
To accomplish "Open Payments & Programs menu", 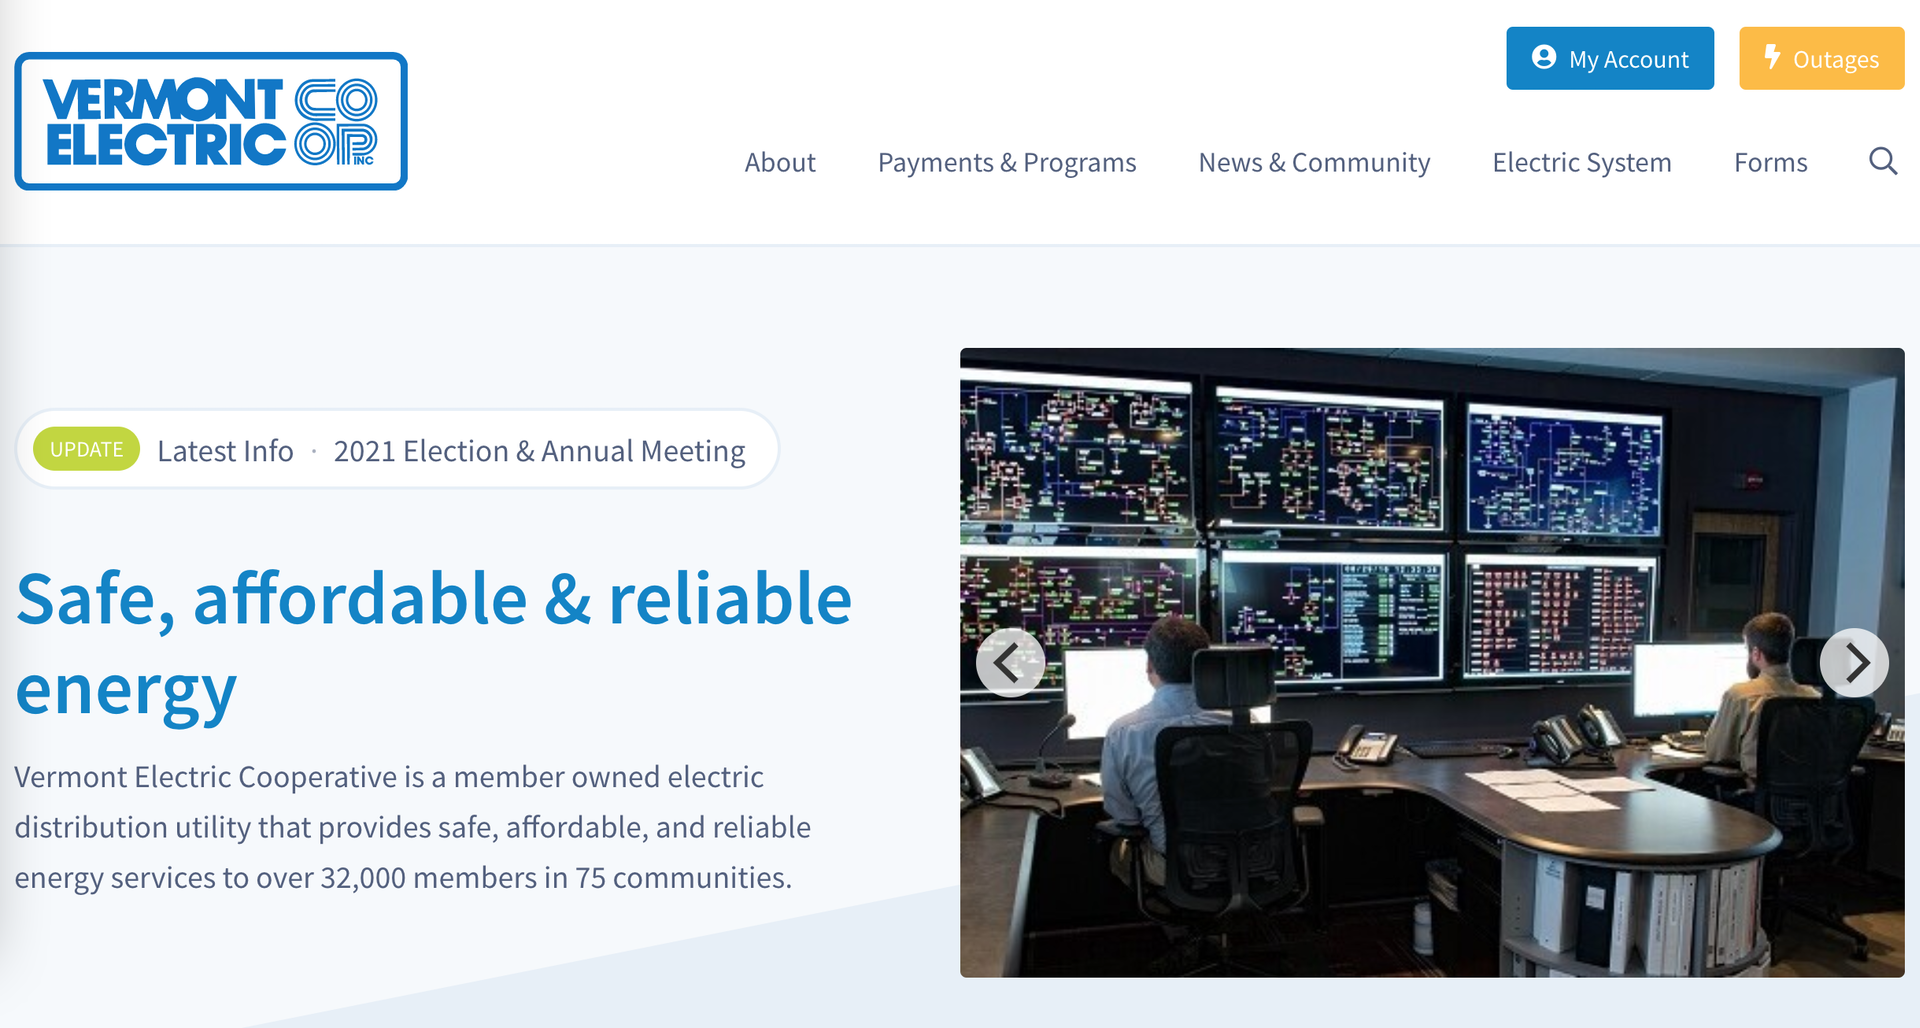I will pos(1007,163).
